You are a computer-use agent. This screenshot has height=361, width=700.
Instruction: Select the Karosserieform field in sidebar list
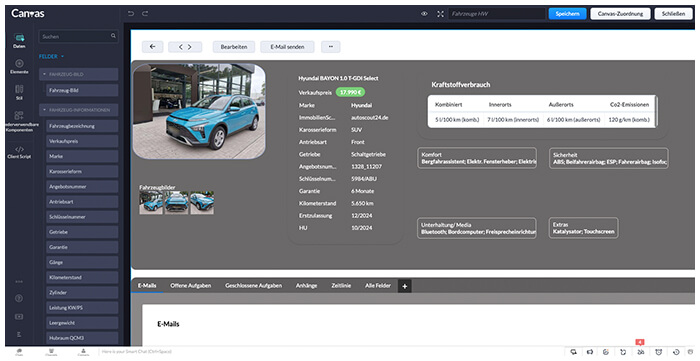82,171
